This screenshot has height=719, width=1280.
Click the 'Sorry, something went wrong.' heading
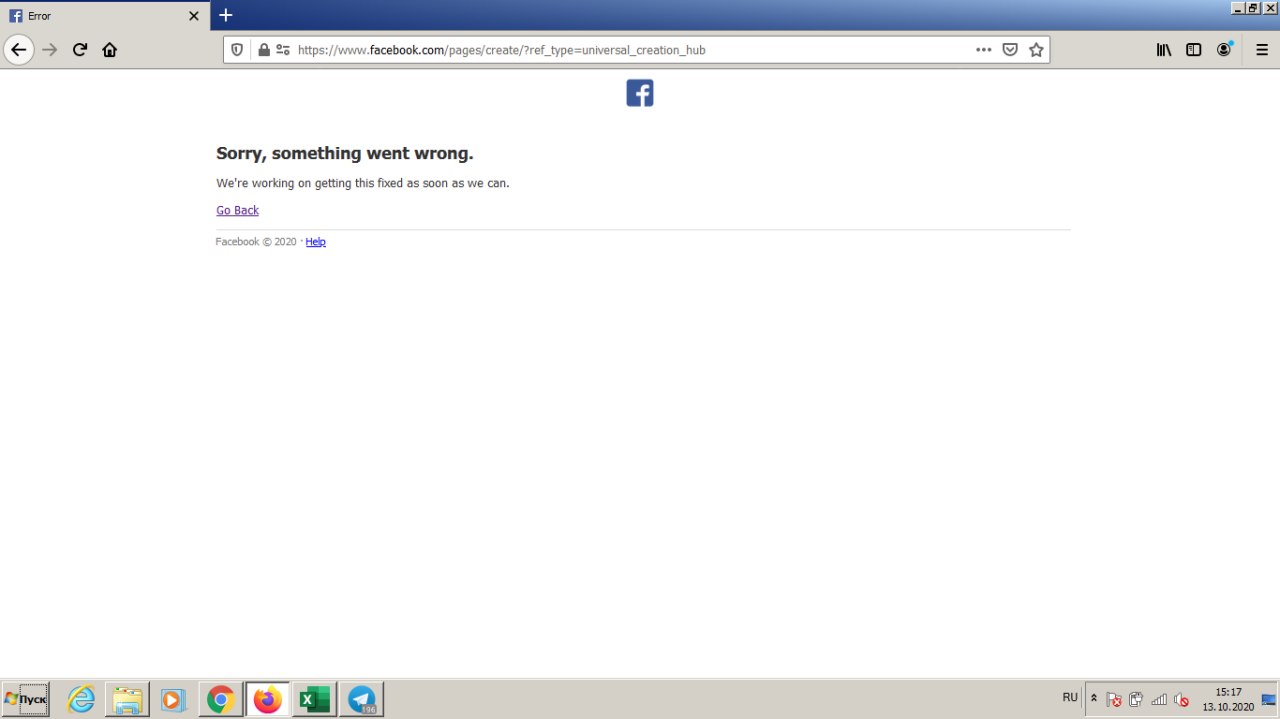point(345,153)
